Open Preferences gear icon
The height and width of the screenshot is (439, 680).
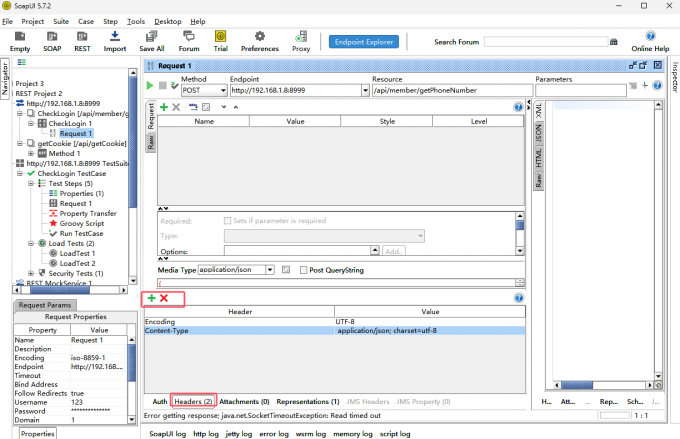click(x=260, y=42)
